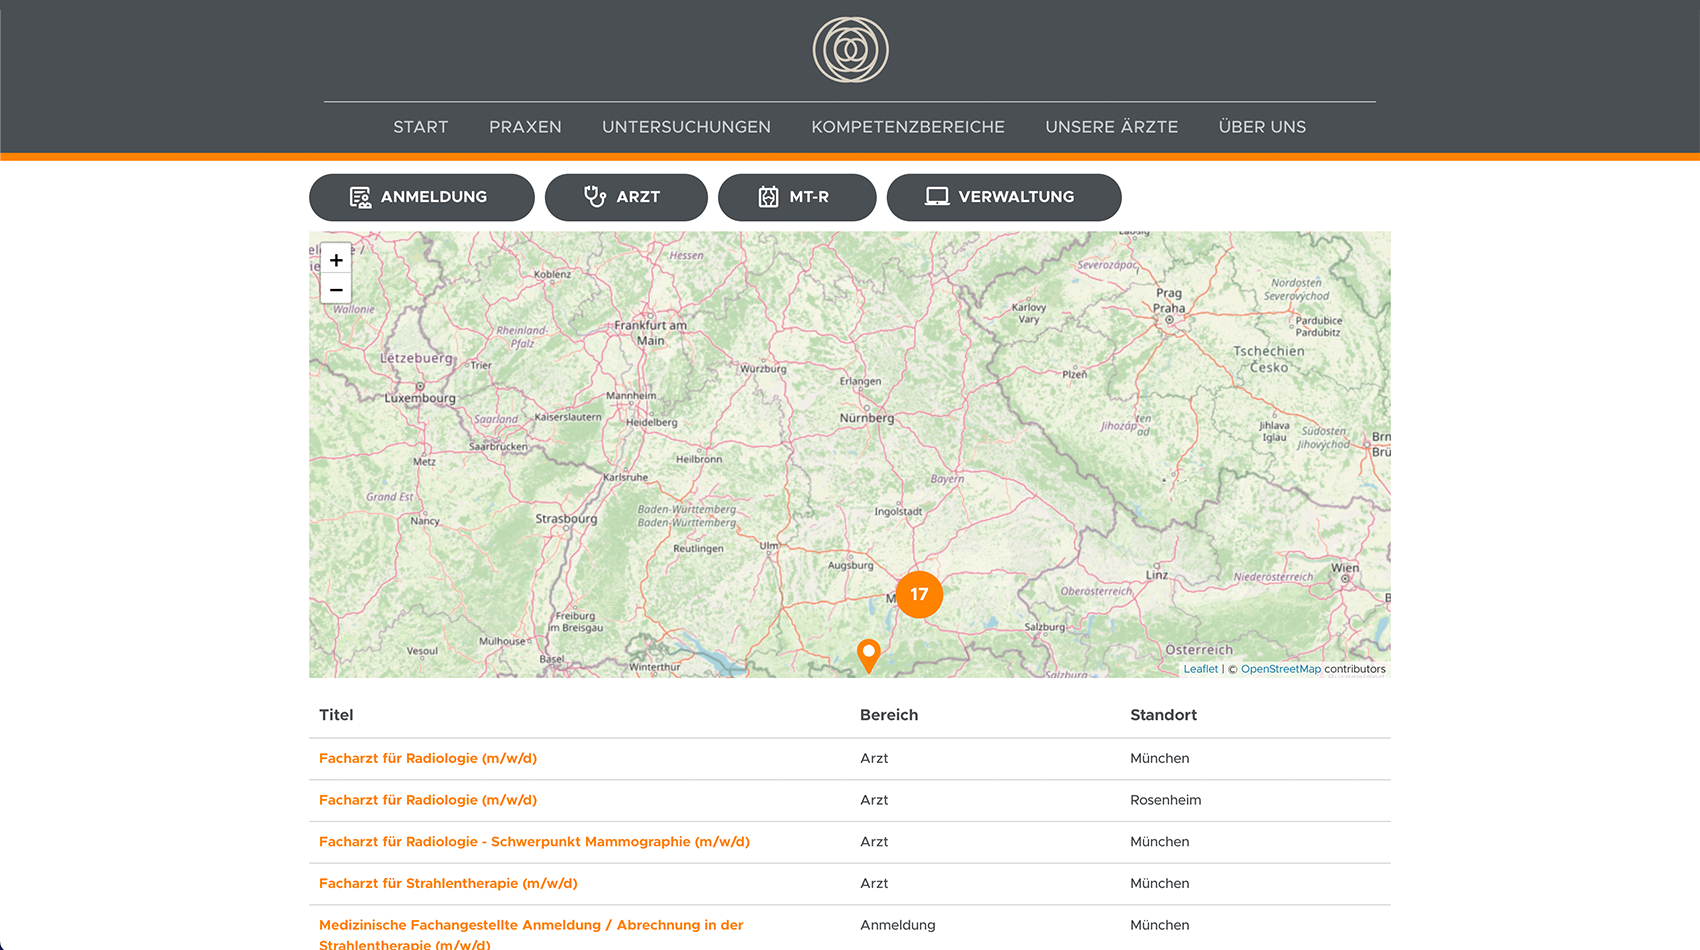Zoom out on the map
Image resolution: width=1700 pixels, height=950 pixels.
(x=336, y=290)
